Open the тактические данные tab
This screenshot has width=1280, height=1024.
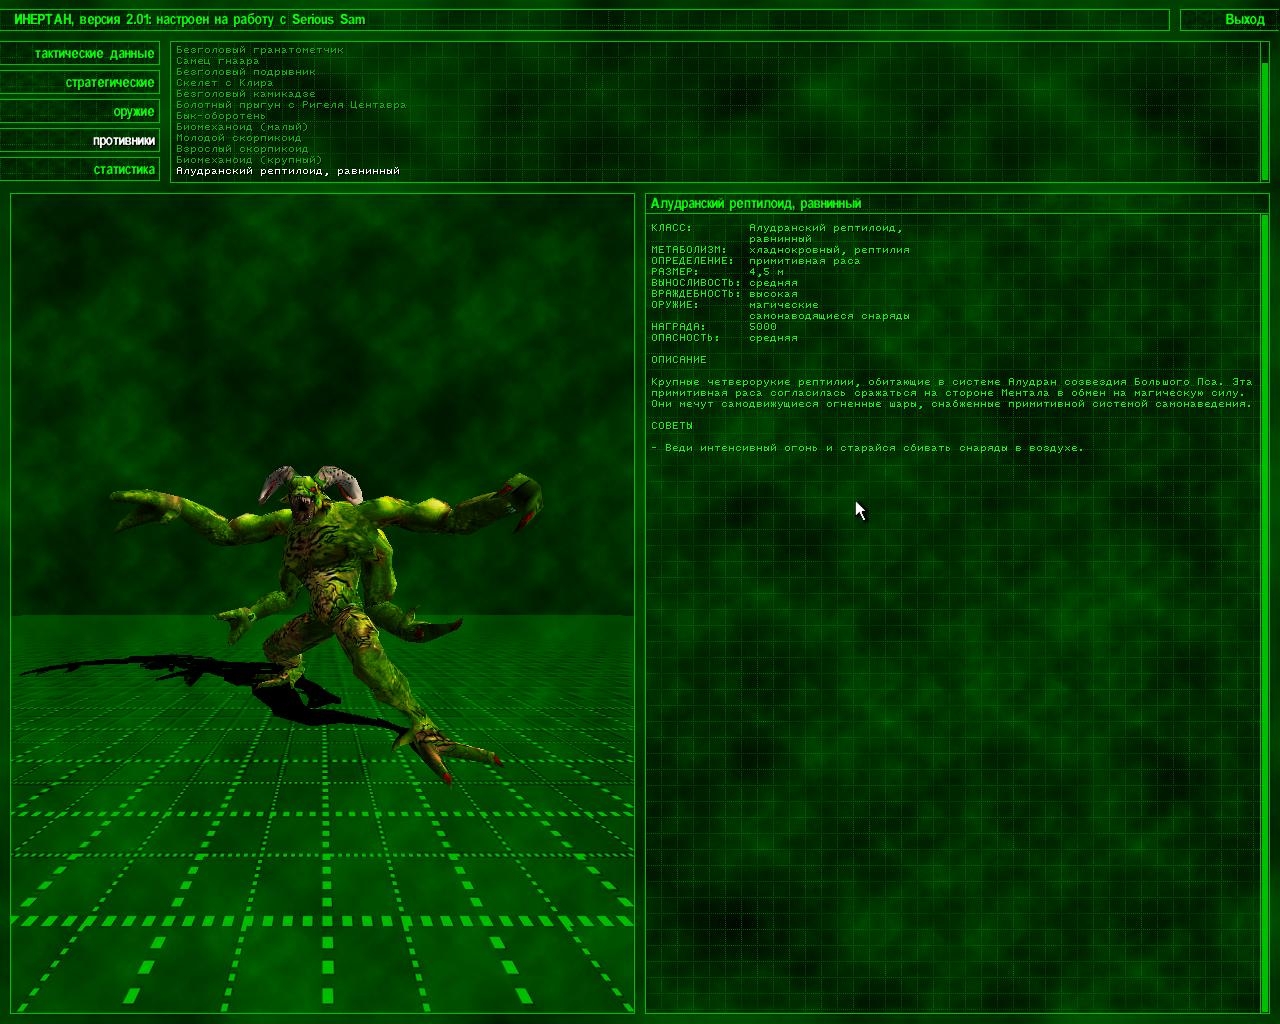coord(80,53)
